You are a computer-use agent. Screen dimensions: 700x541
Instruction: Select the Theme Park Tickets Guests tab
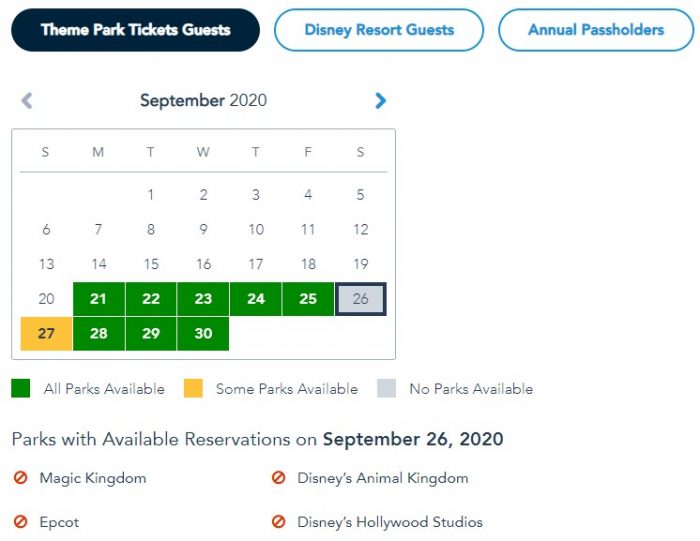[x=135, y=30]
